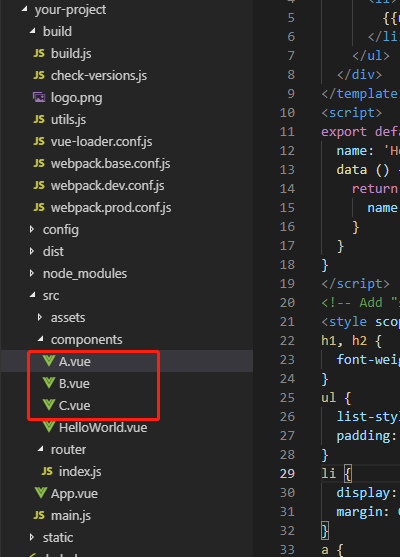Viewport: 400px width, 557px height.
Task: Select A.vue in components
Action: pyautogui.click(x=75, y=362)
